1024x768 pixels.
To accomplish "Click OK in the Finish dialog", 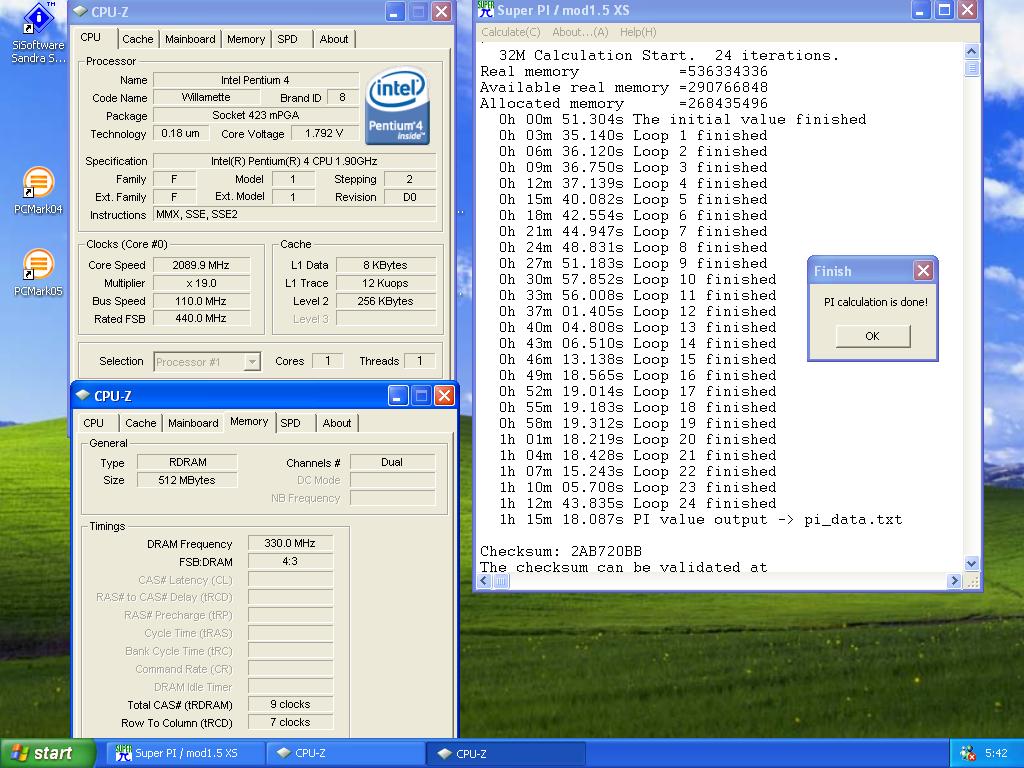I will 872,336.
